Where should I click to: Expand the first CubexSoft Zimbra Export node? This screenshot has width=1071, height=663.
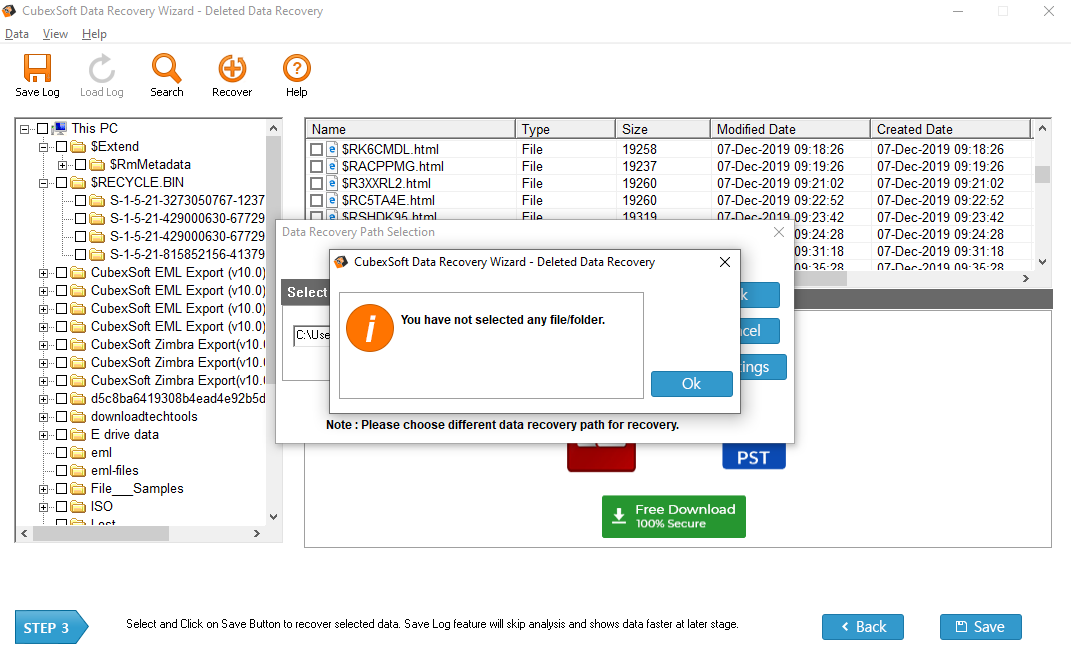45,344
